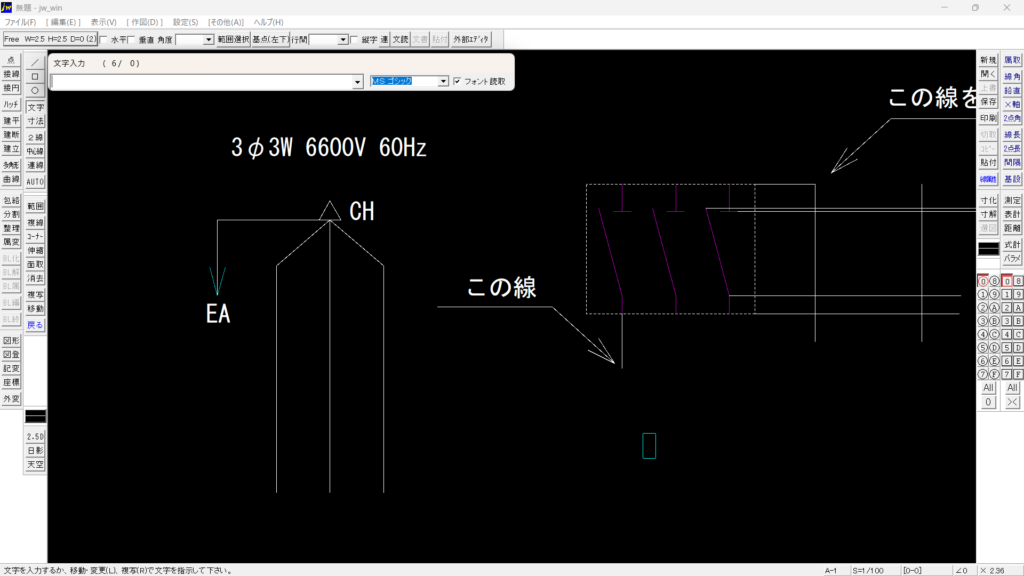Click the 測定 measure tool

1012,200
